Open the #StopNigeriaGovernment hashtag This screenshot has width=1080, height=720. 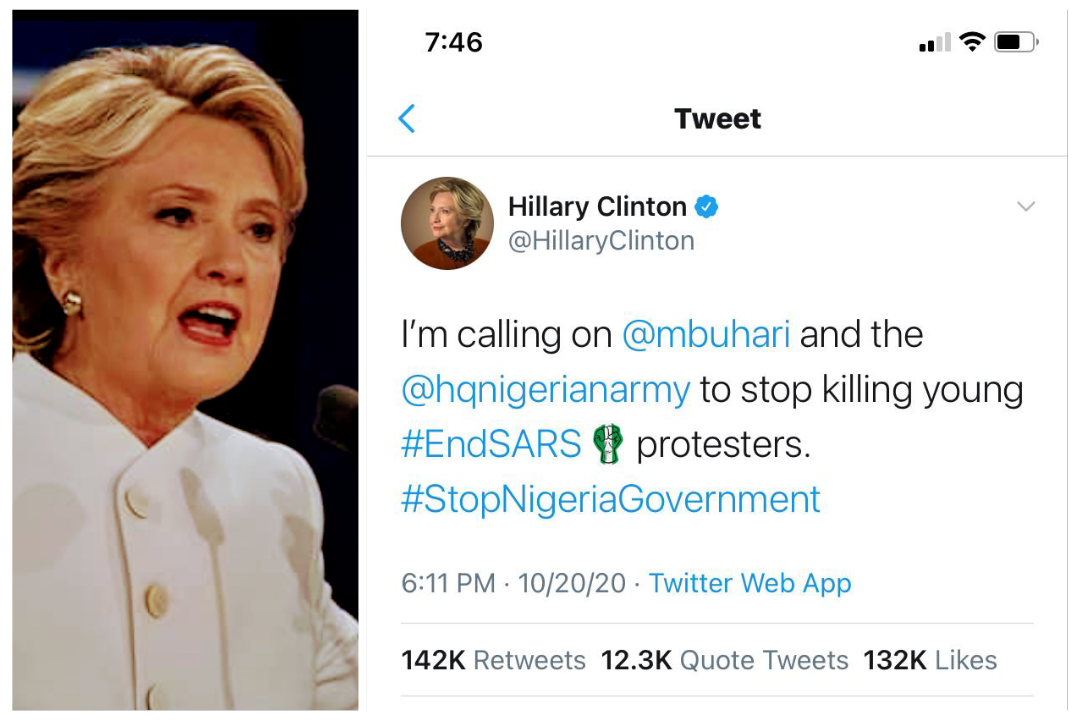point(610,500)
